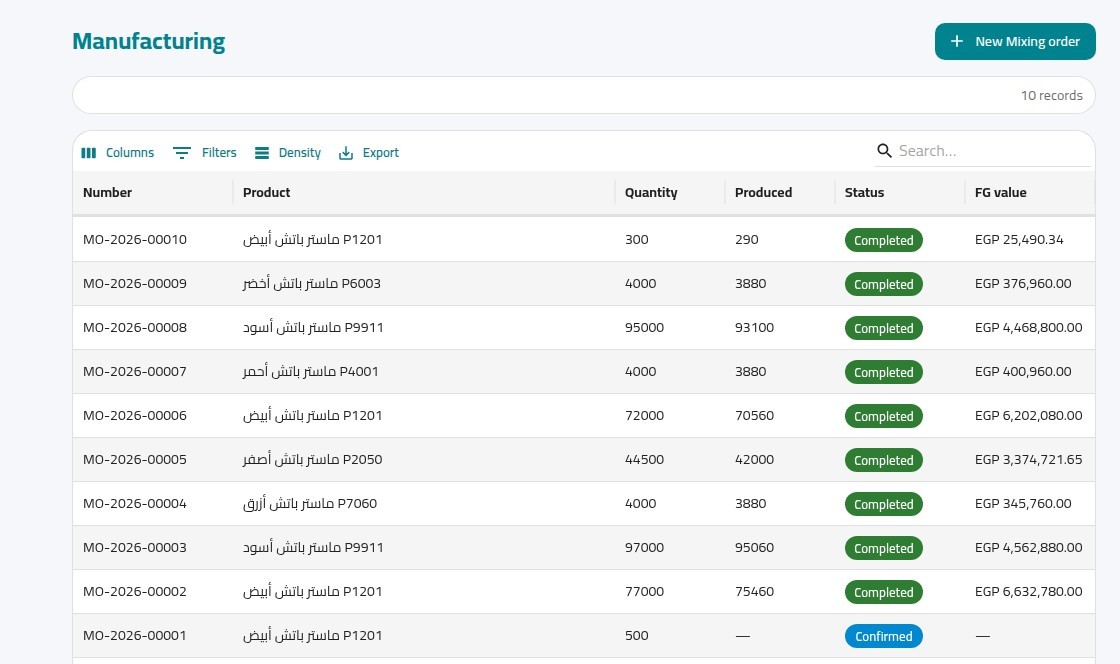The image size is (1120, 664).
Task: Click produced value 290
Action: [x=746, y=240]
